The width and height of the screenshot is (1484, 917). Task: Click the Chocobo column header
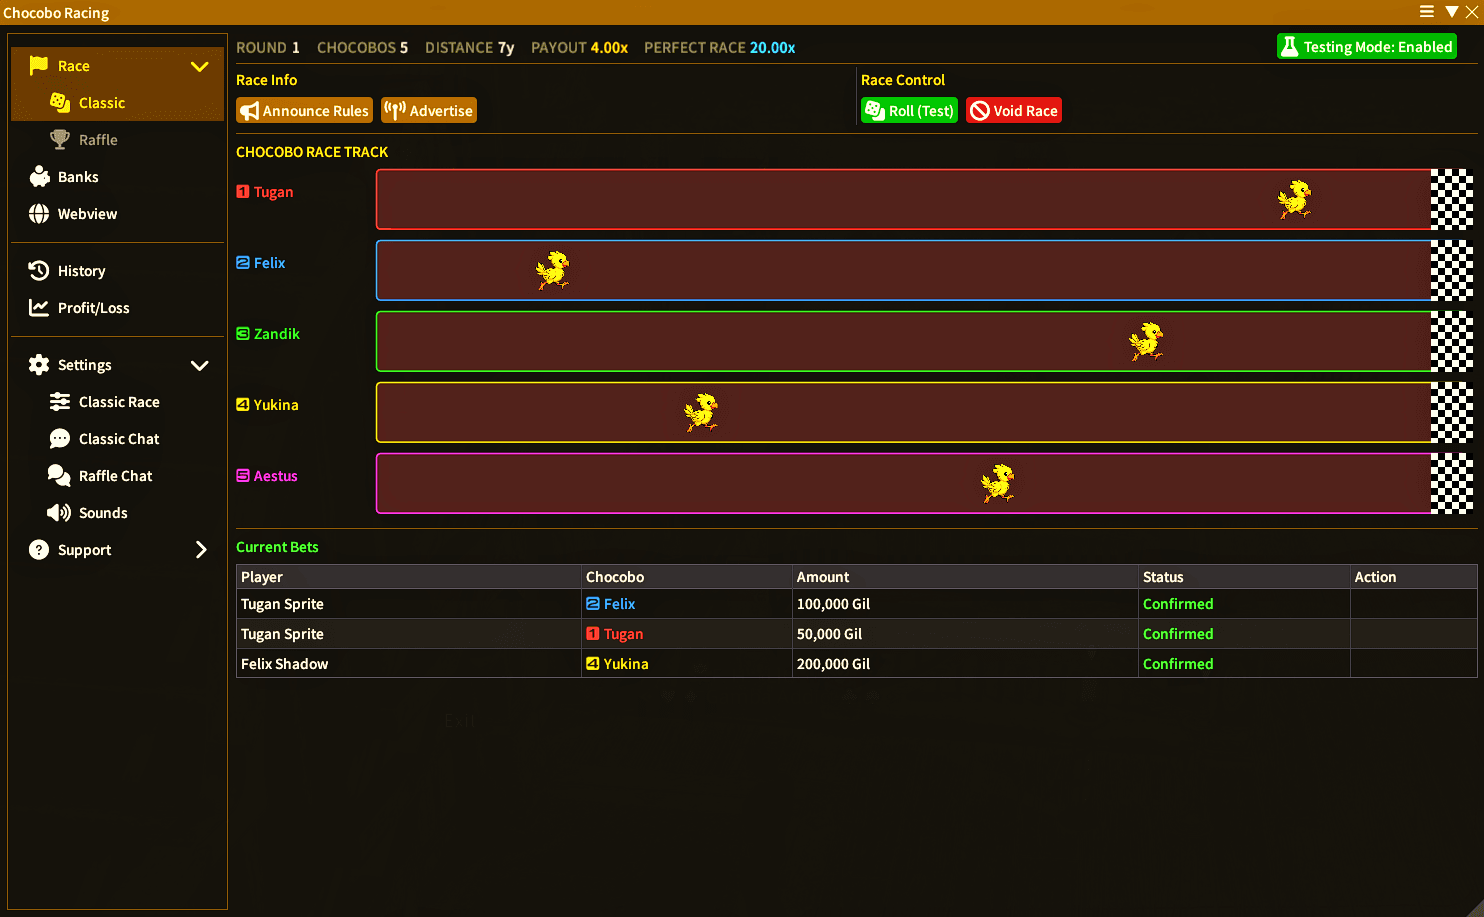tap(687, 577)
